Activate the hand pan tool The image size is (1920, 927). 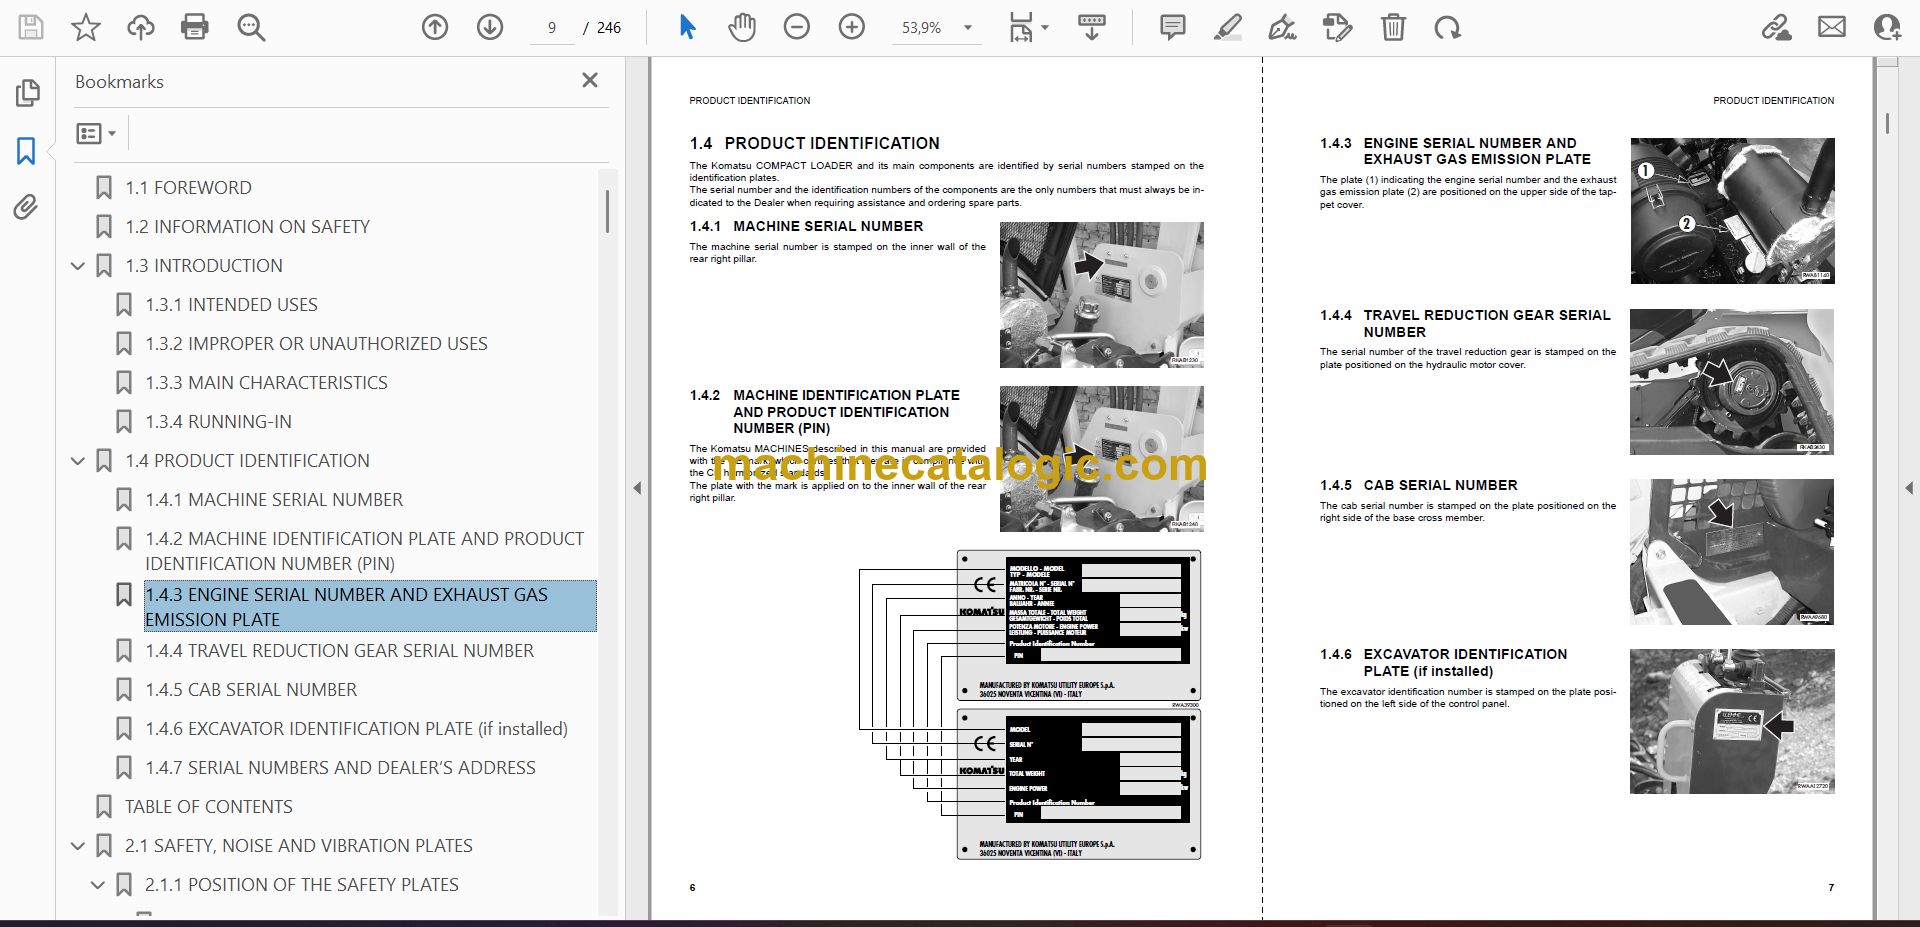click(742, 27)
